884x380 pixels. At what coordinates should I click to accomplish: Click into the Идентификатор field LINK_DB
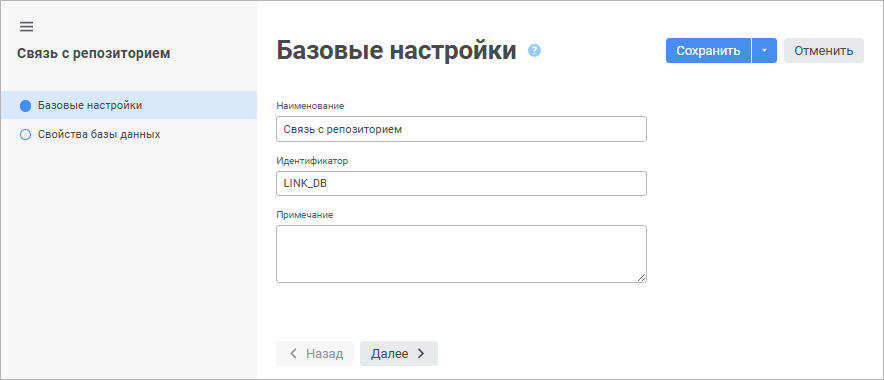[461, 184]
